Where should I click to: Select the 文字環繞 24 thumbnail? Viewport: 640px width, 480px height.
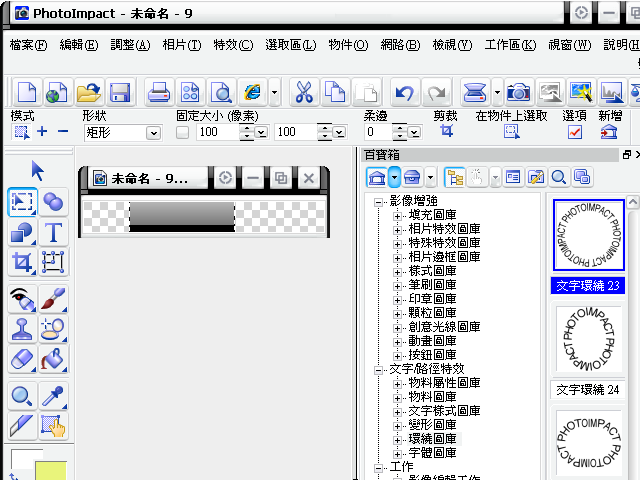(x=588, y=340)
